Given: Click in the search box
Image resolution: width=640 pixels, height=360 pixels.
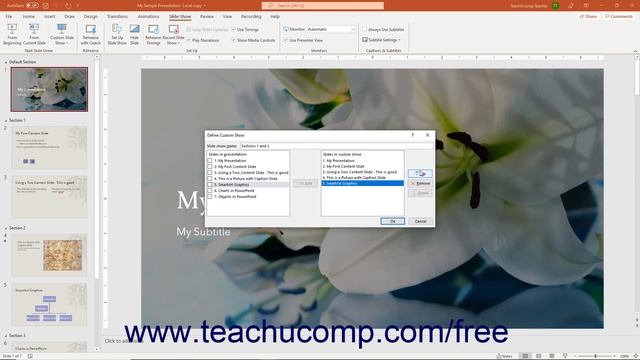Looking at the screenshot, I should coord(322,6).
